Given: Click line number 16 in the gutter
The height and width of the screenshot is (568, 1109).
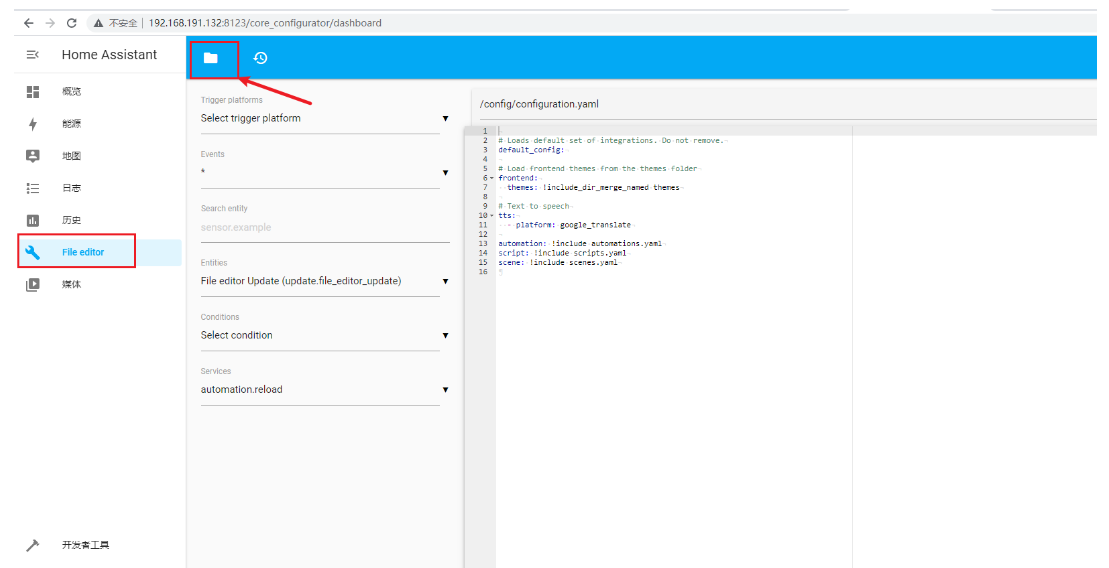Looking at the screenshot, I should click(x=483, y=272).
